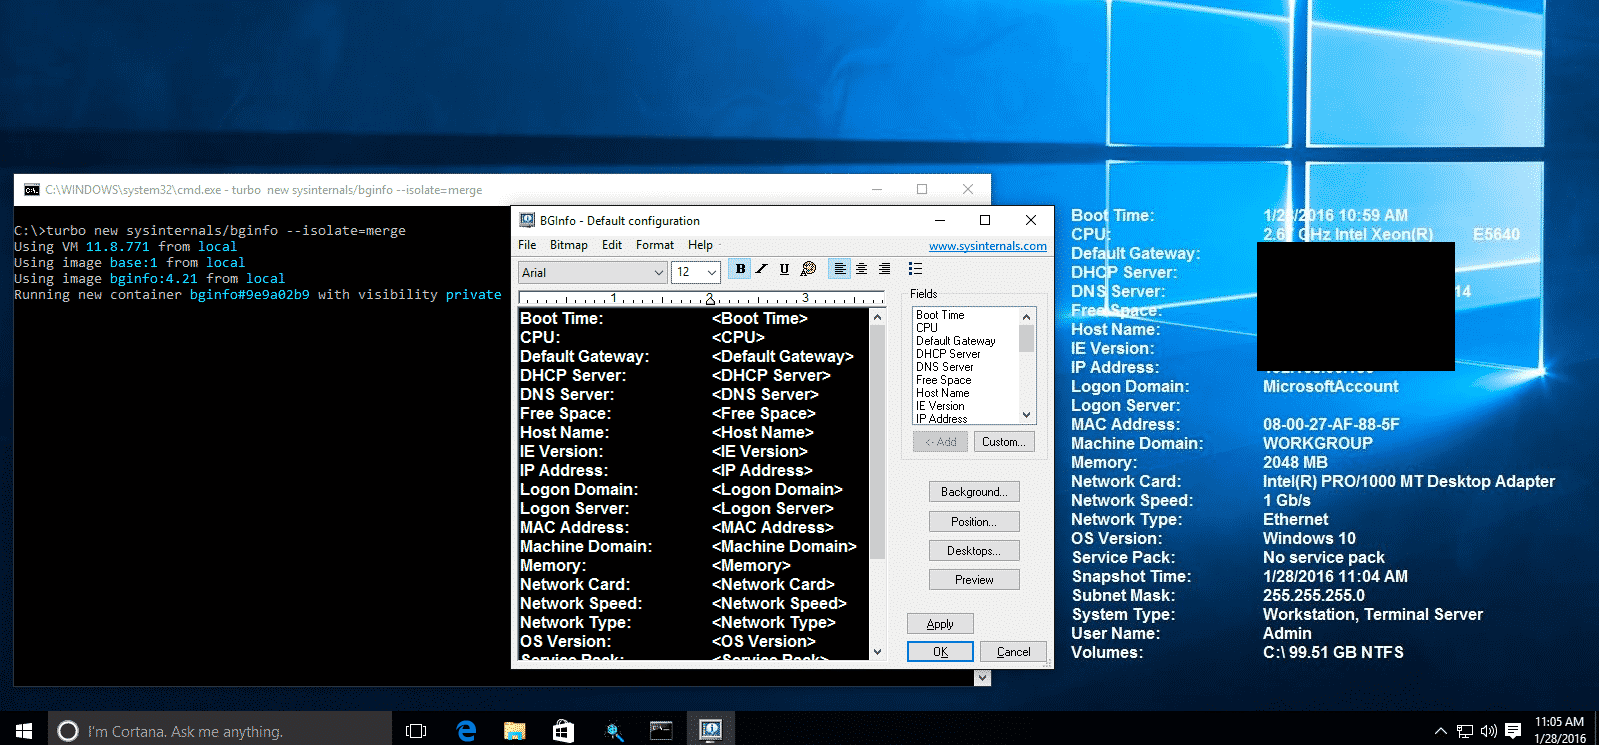Open Microsoft Edge from taskbar
This screenshot has width=1599, height=745.
click(x=466, y=731)
